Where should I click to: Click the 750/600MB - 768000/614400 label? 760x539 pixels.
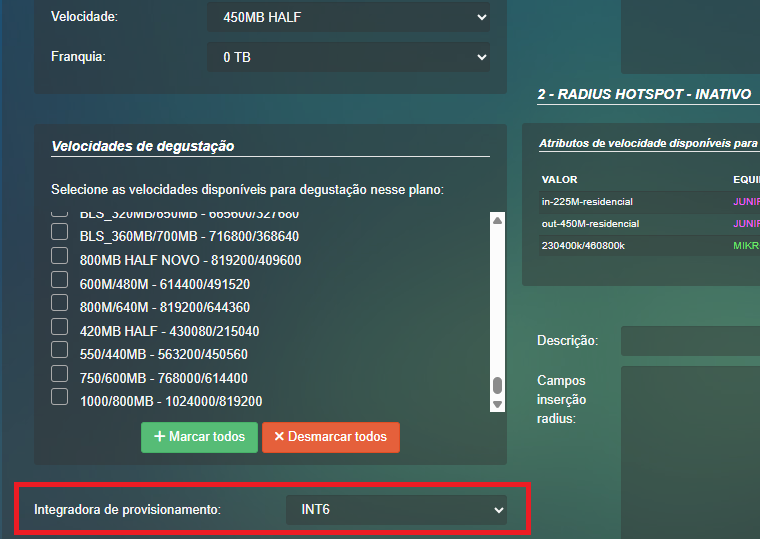tap(164, 378)
